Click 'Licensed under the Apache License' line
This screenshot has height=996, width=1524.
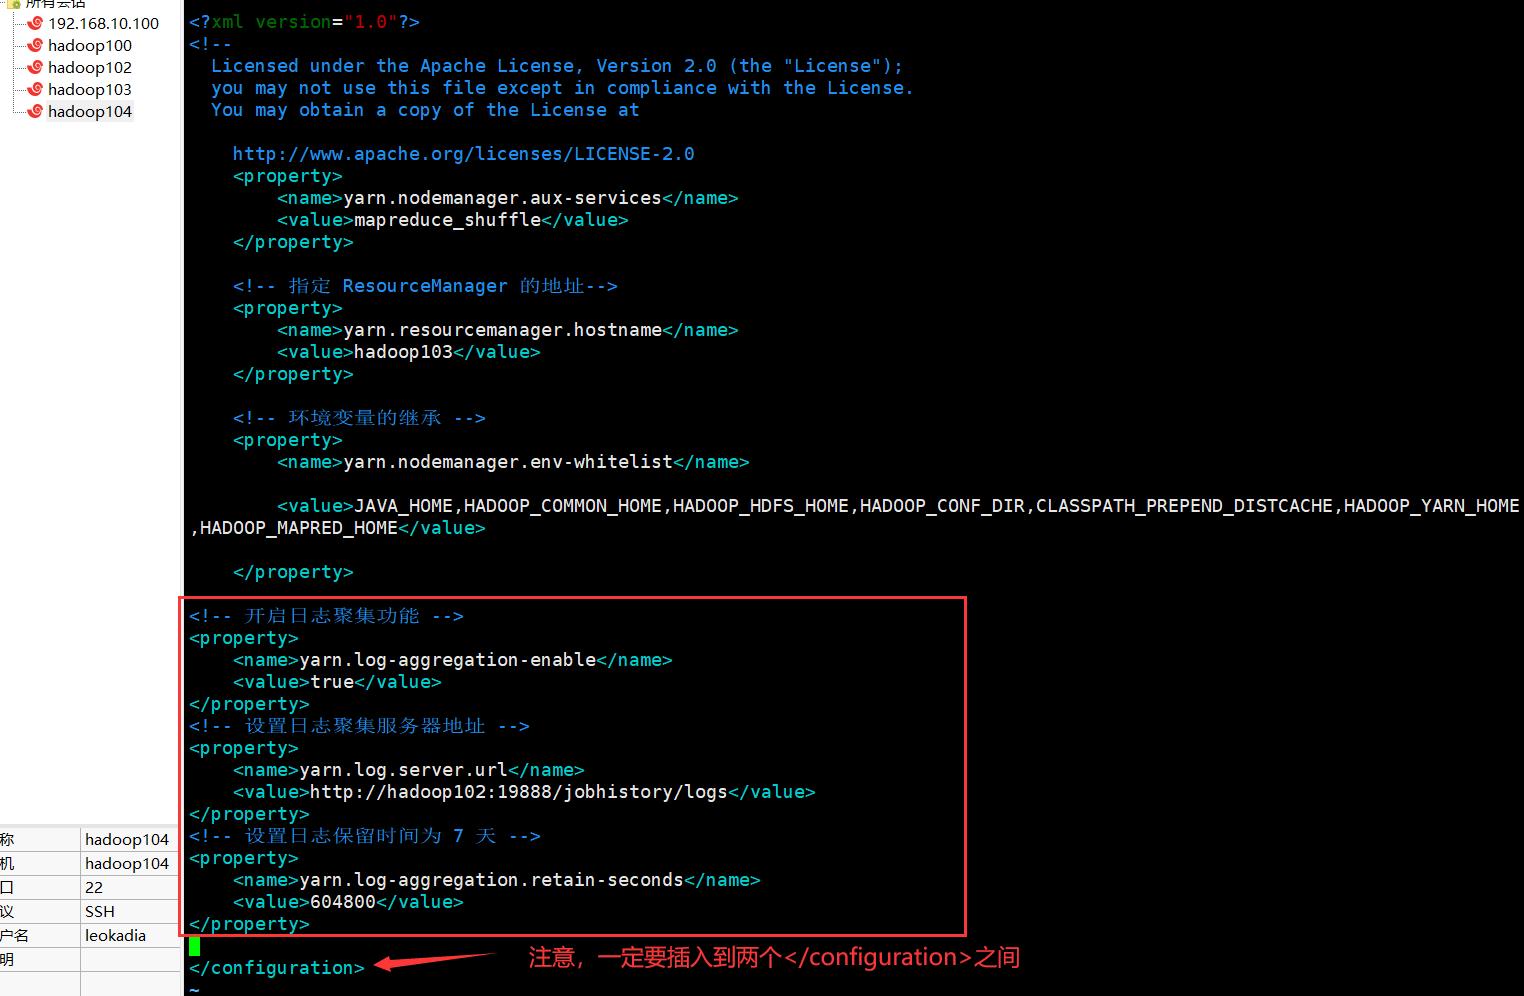click(556, 66)
